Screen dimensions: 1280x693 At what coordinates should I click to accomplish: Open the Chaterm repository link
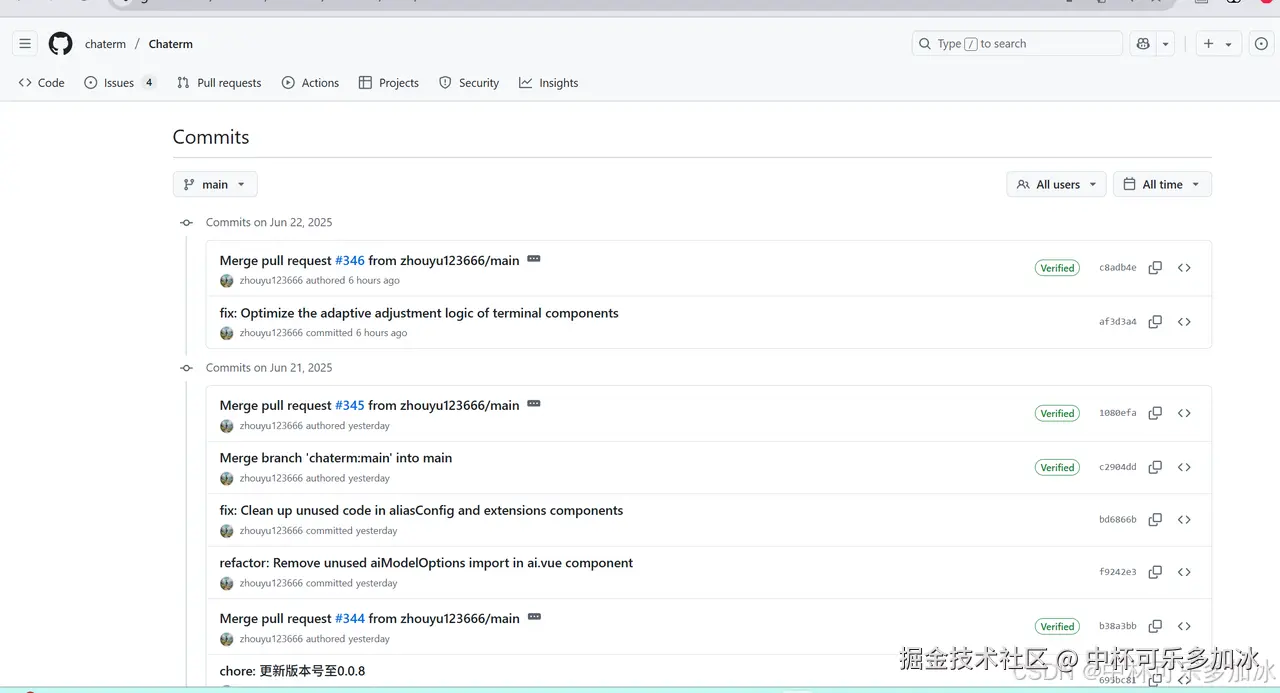click(171, 44)
